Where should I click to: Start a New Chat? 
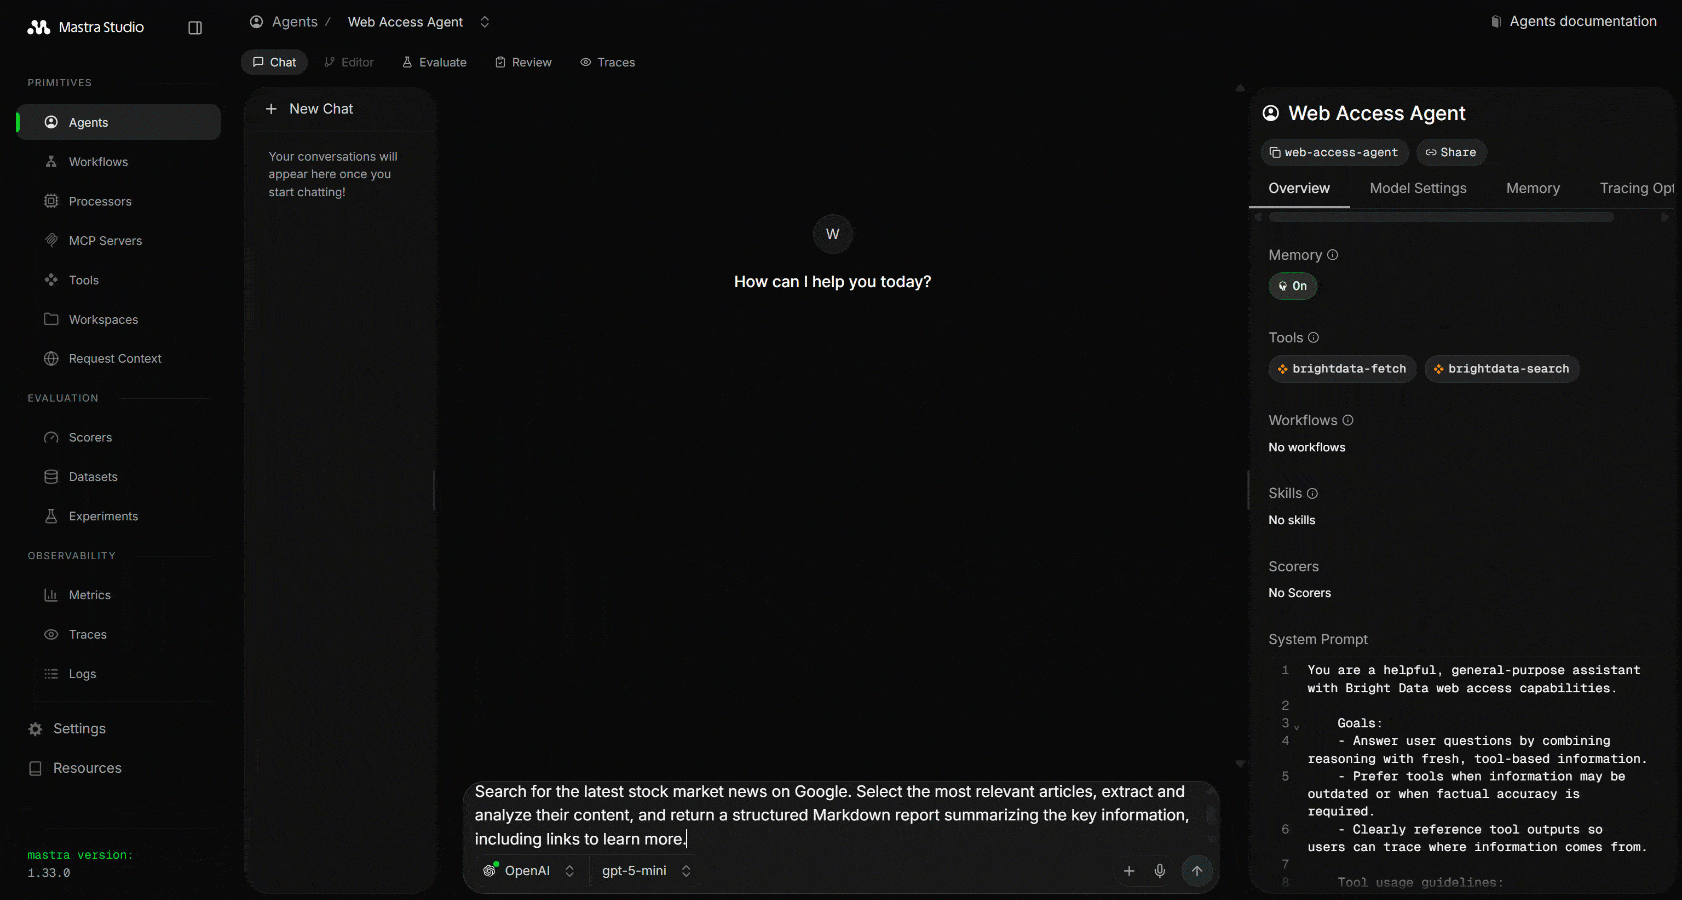(x=310, y=109)
